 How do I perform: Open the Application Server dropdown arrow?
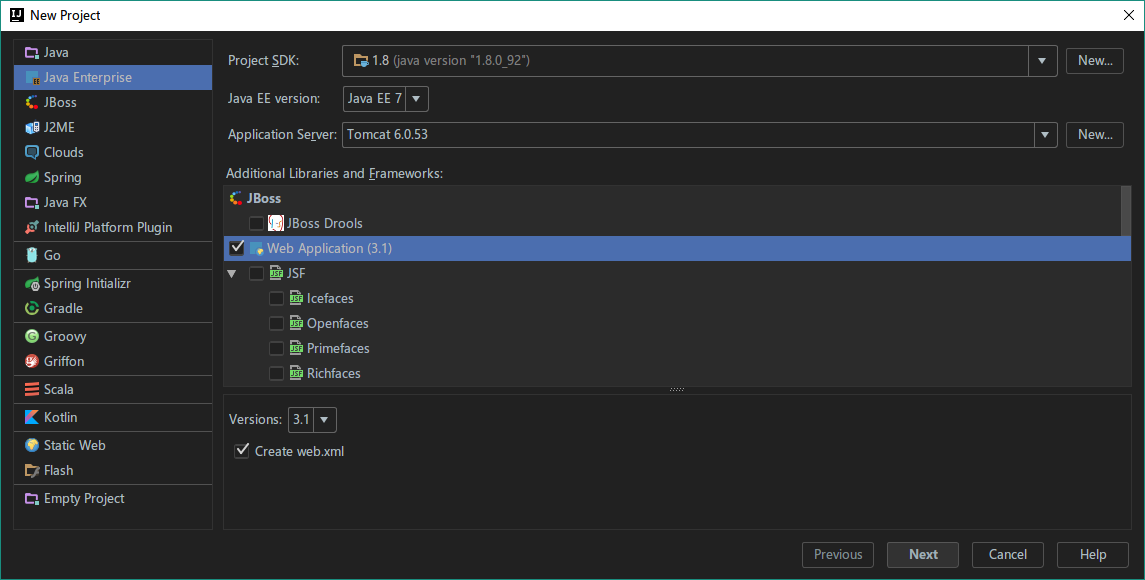pos(1045,134)
